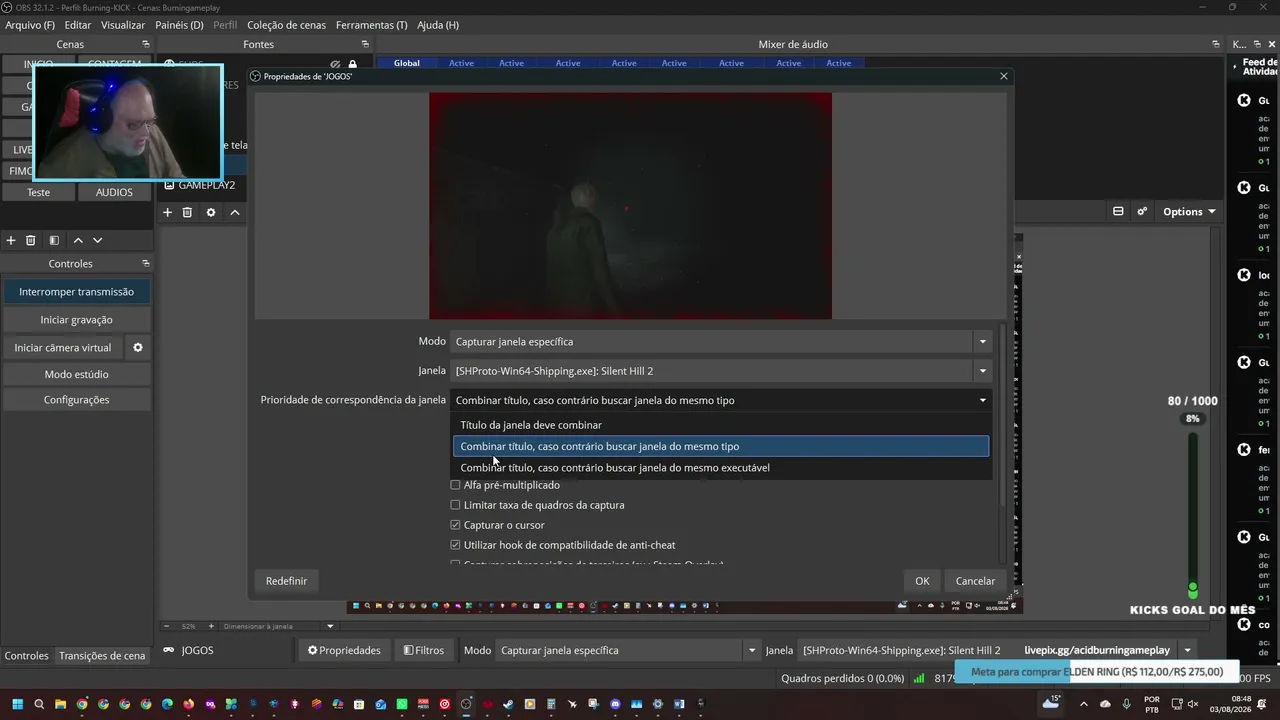Open the Editar menu
The height and width of the screenshot is (720, 1280).
(x=77, y=25)
